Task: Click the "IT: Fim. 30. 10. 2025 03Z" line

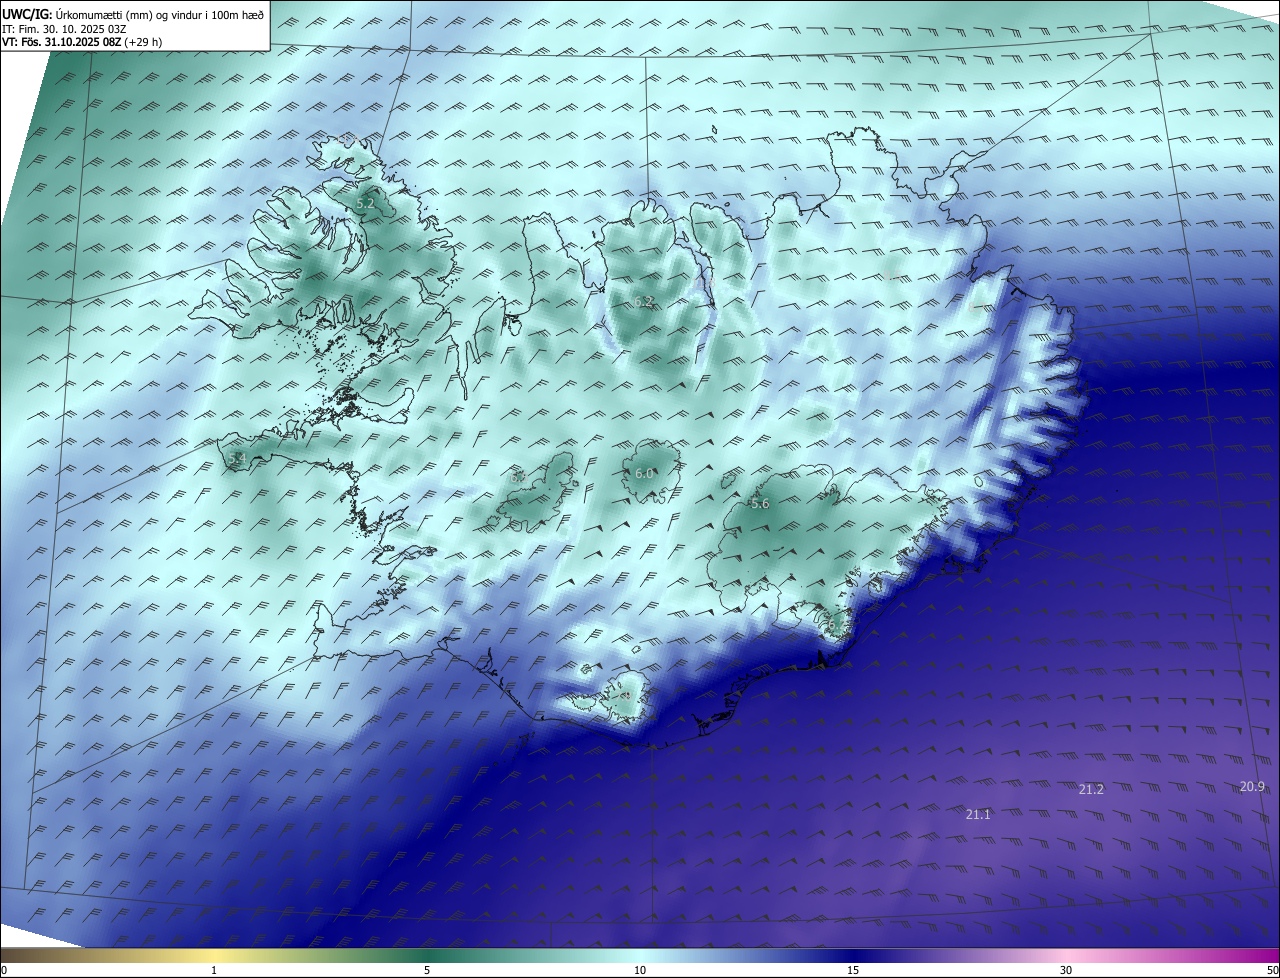Action: (x=63, y=29)
